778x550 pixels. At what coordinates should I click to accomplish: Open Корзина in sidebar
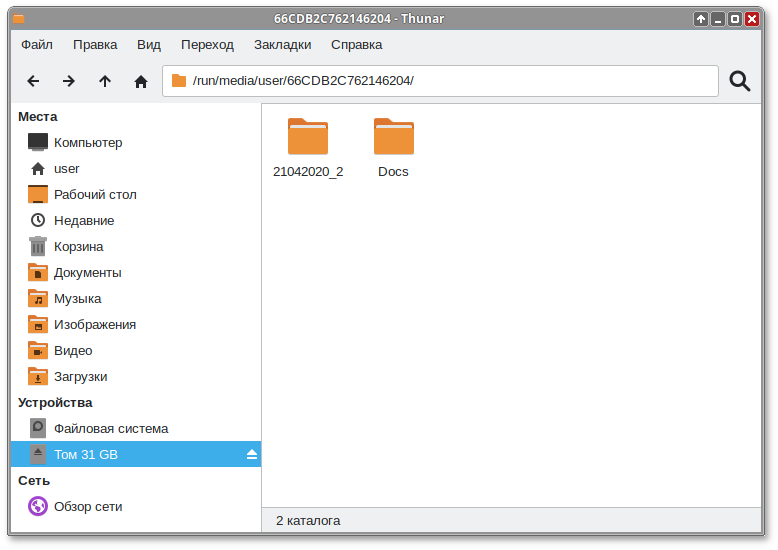pos(78,247)
